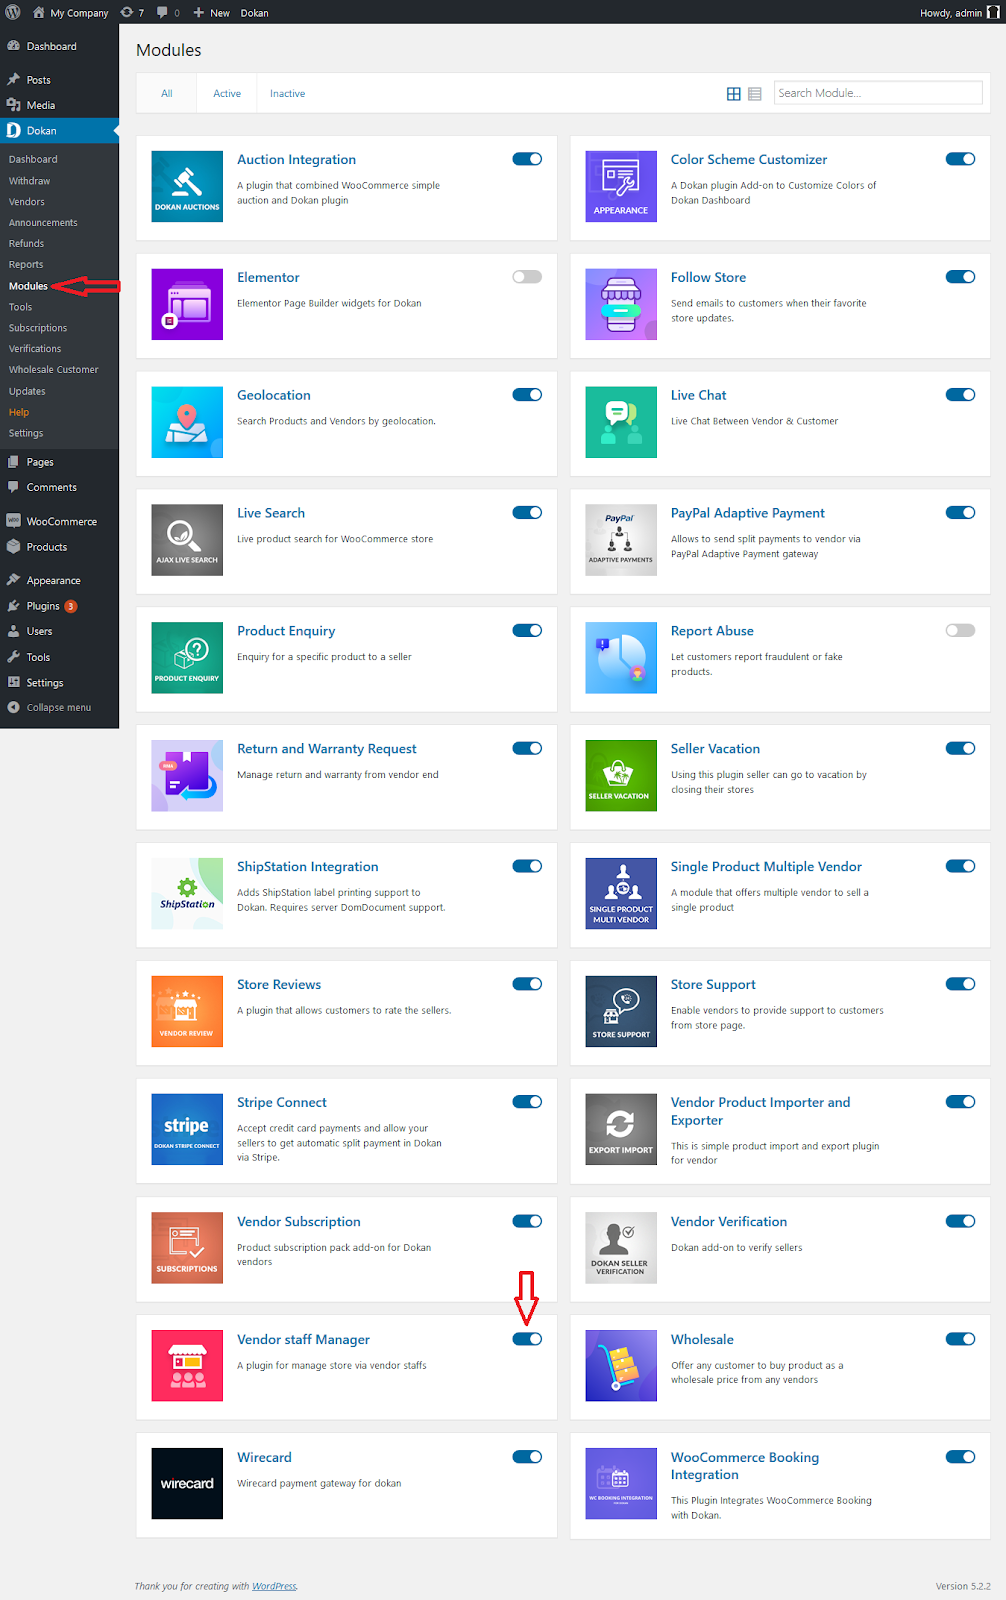Viewport: 1006px width, 1600px height.
Task: Switch off the Wholesale module
Action: point(960,1339)
